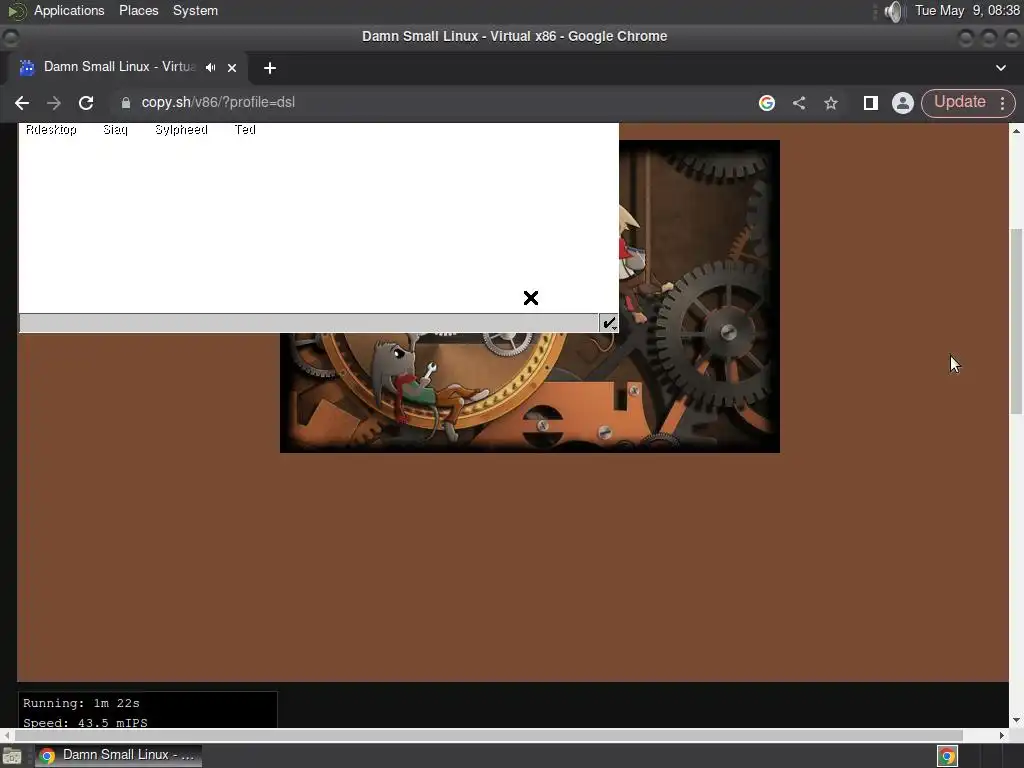
Task: Click the horizontal scrollbar thumb
Action: pyautogui.click(x=488, y=735)
